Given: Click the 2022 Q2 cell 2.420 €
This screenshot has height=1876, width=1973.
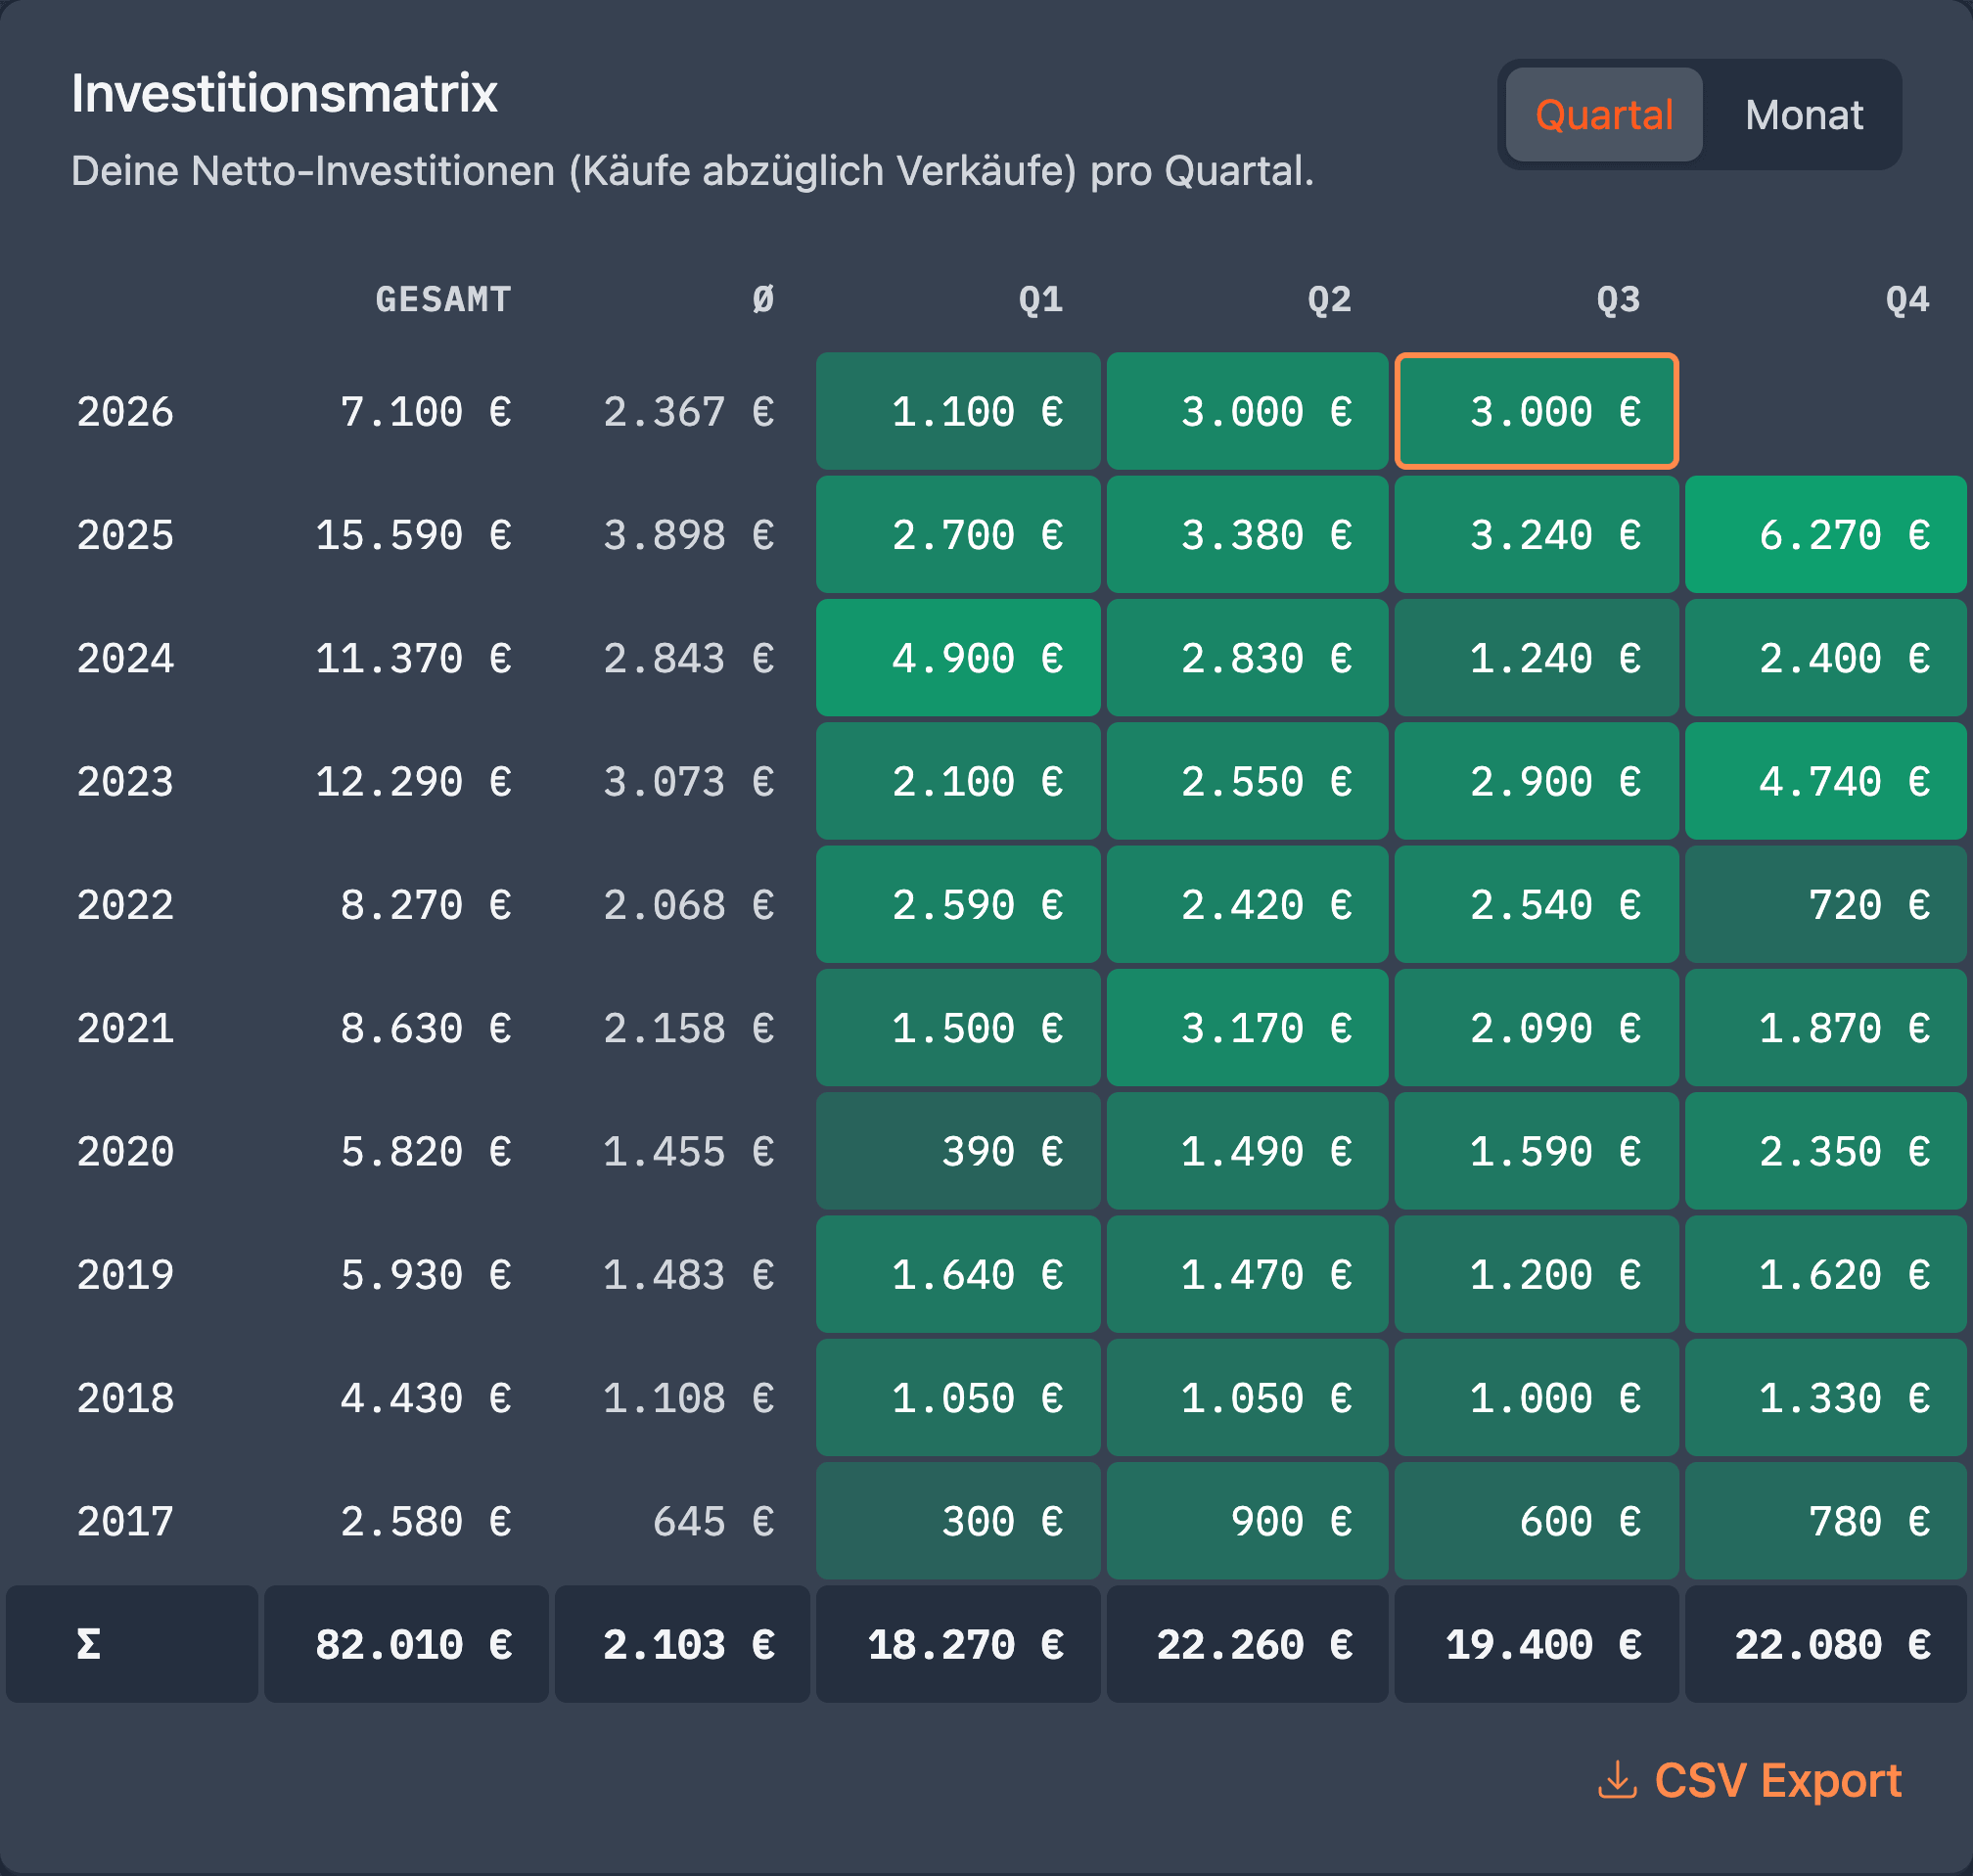Looking at the screenshot, I should point(1247,905).
